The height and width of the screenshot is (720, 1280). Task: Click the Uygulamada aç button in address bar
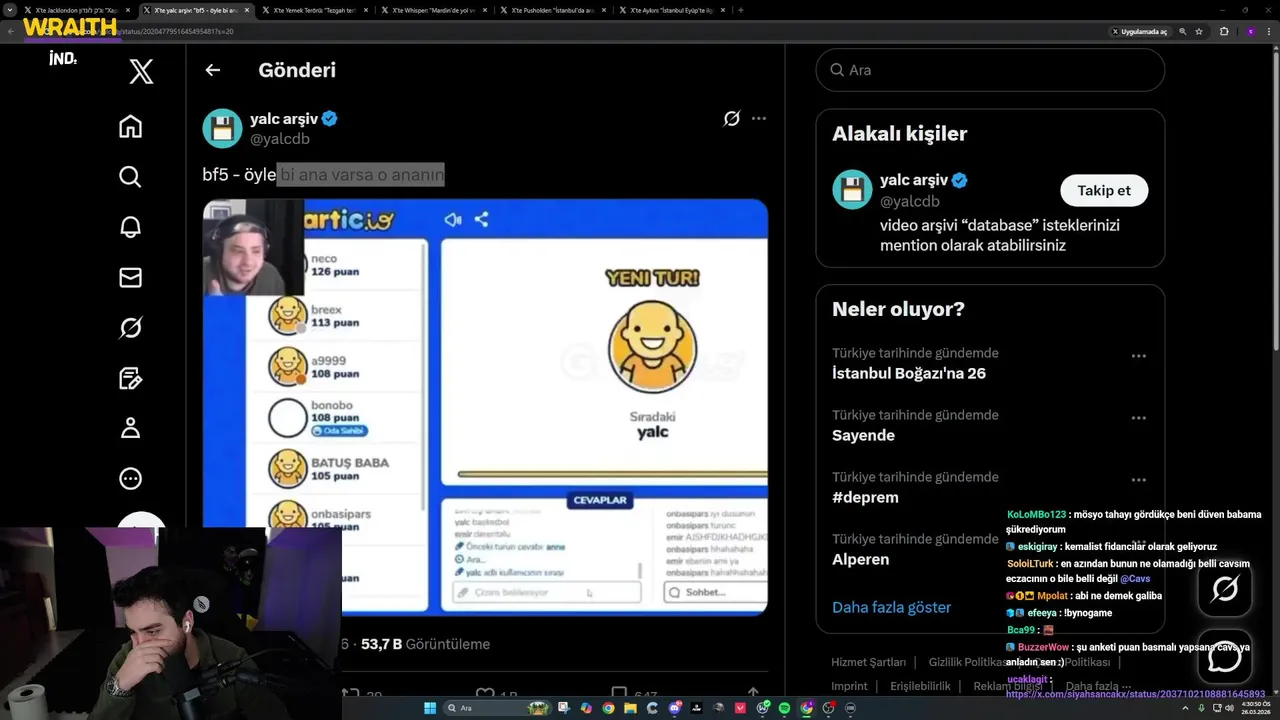click(x=1139, y=31)
